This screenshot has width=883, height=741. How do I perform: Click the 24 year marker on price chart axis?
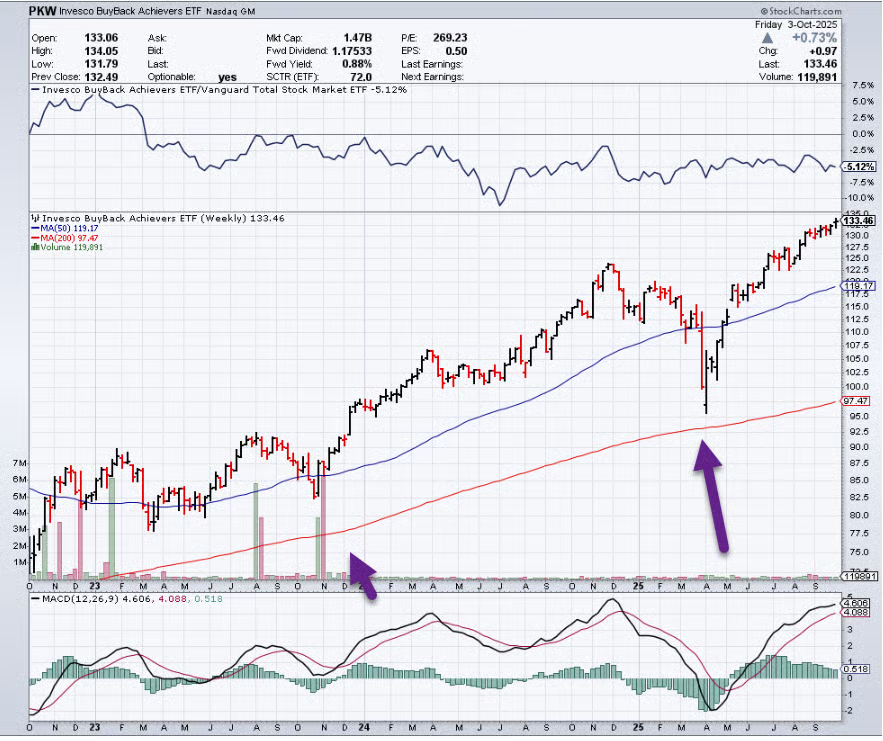(366, 587)
